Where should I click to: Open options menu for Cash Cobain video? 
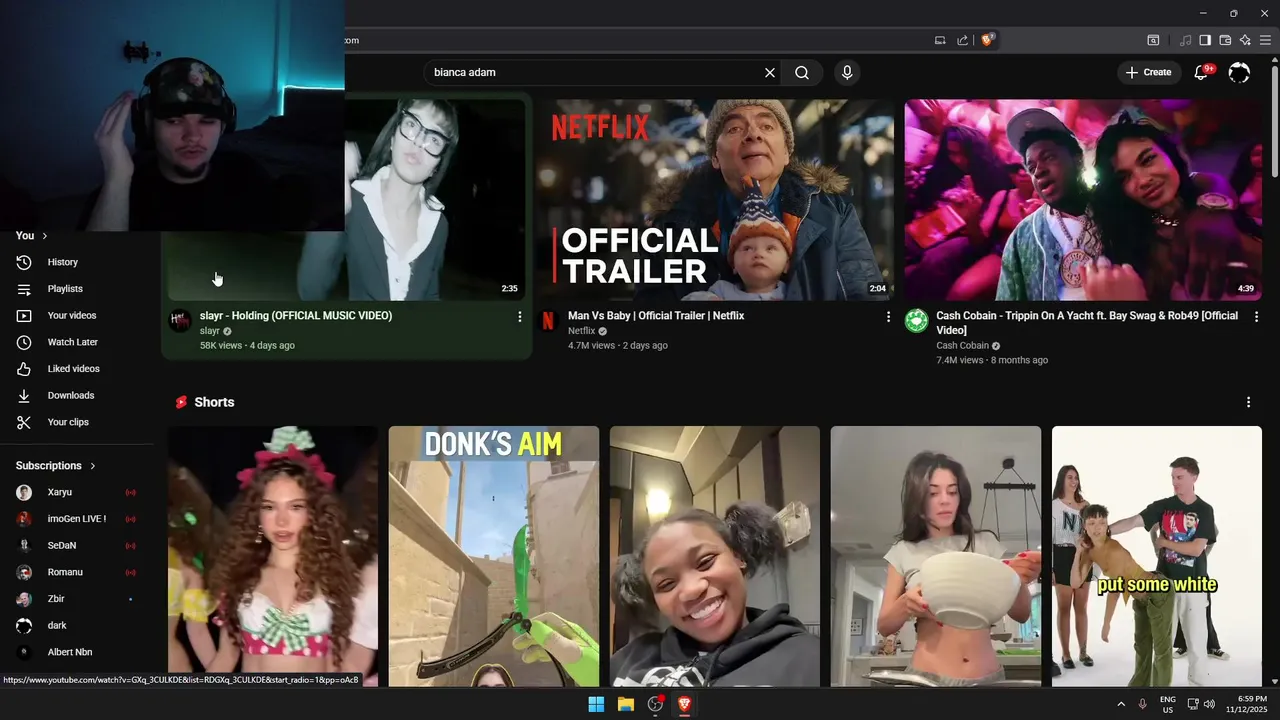click(x=1256, y=316)
